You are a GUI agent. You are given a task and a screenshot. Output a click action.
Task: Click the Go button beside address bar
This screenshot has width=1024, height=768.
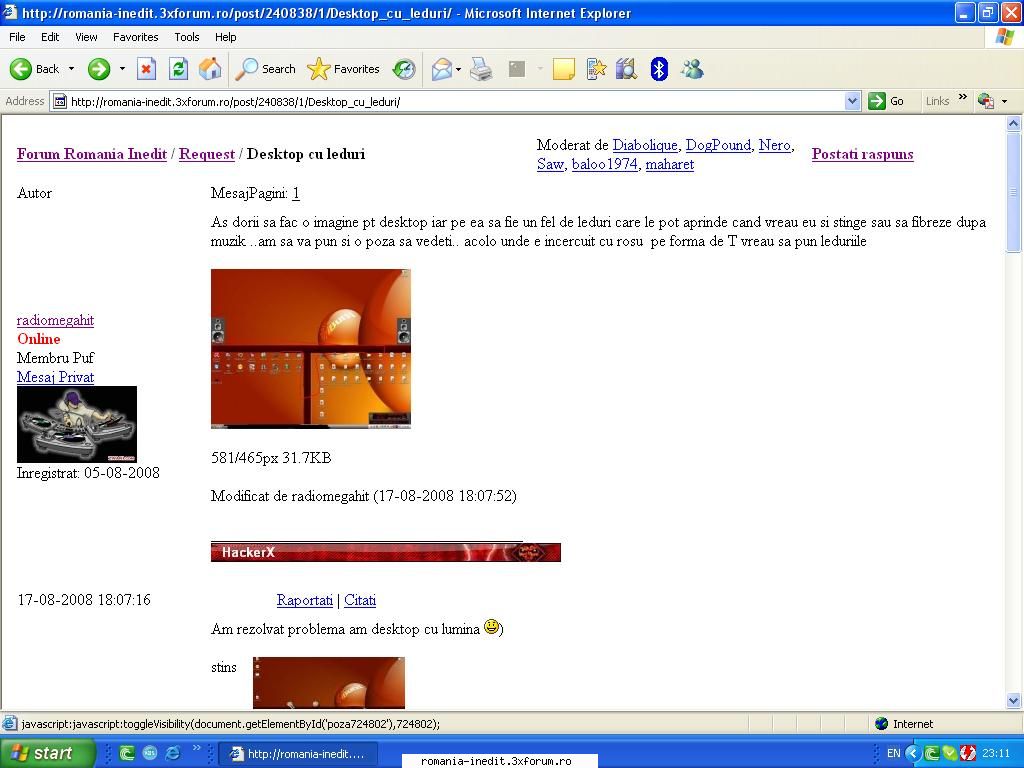pyautogui.click(x=887, y=101)
